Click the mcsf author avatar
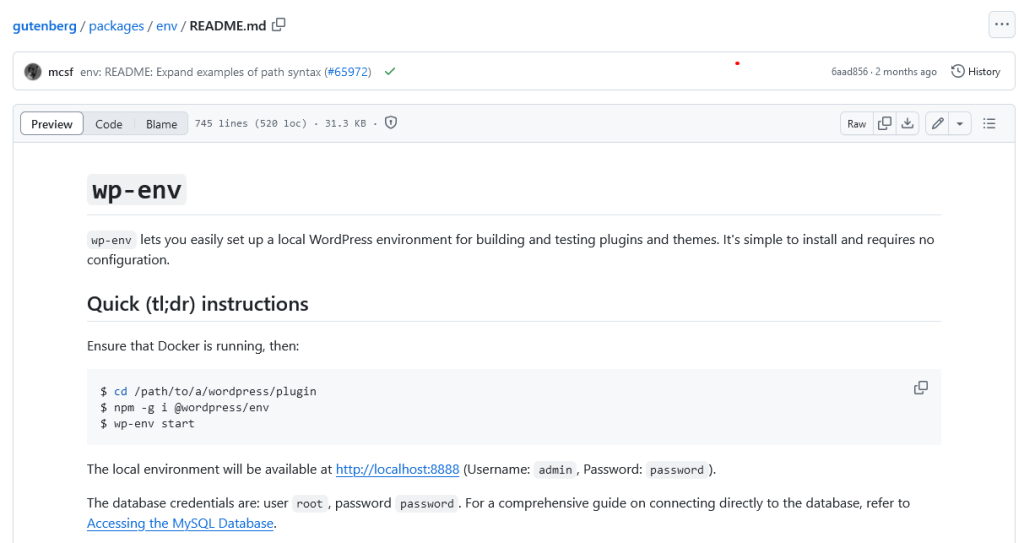Viewport: 1024px width, 543px height. 33,72
